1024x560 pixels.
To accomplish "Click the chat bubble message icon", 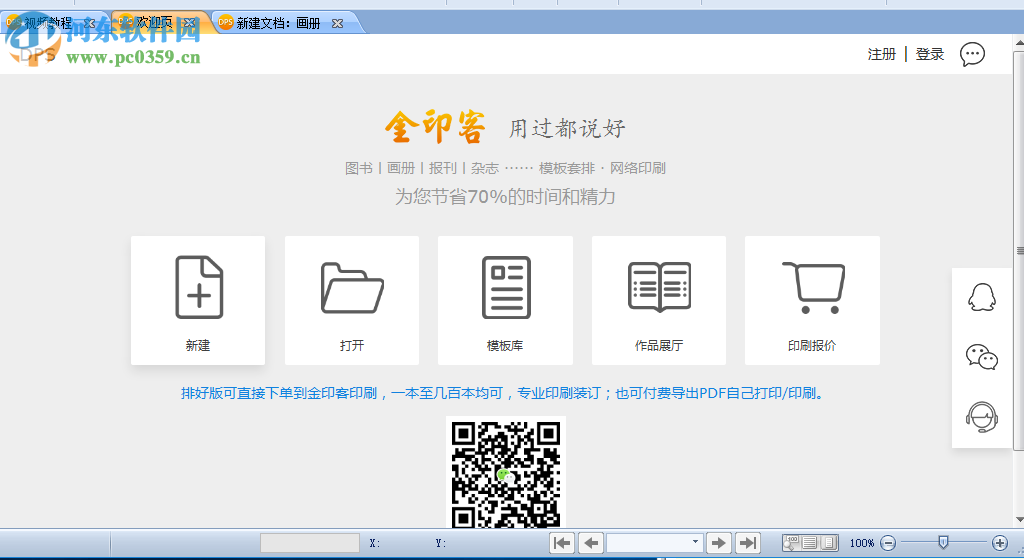I will point(972,54).
